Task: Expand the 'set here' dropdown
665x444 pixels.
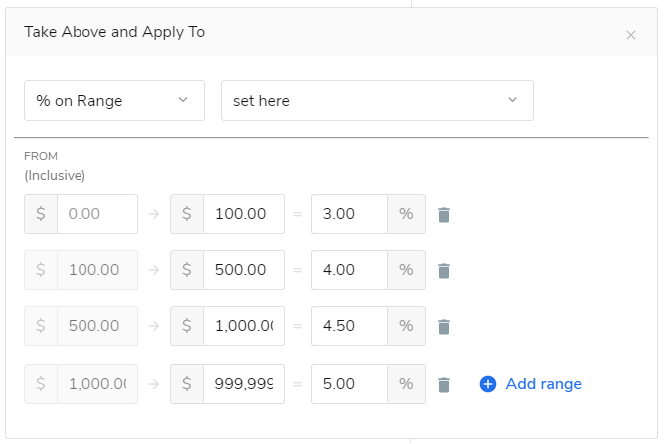Action: tap(377, 100)
